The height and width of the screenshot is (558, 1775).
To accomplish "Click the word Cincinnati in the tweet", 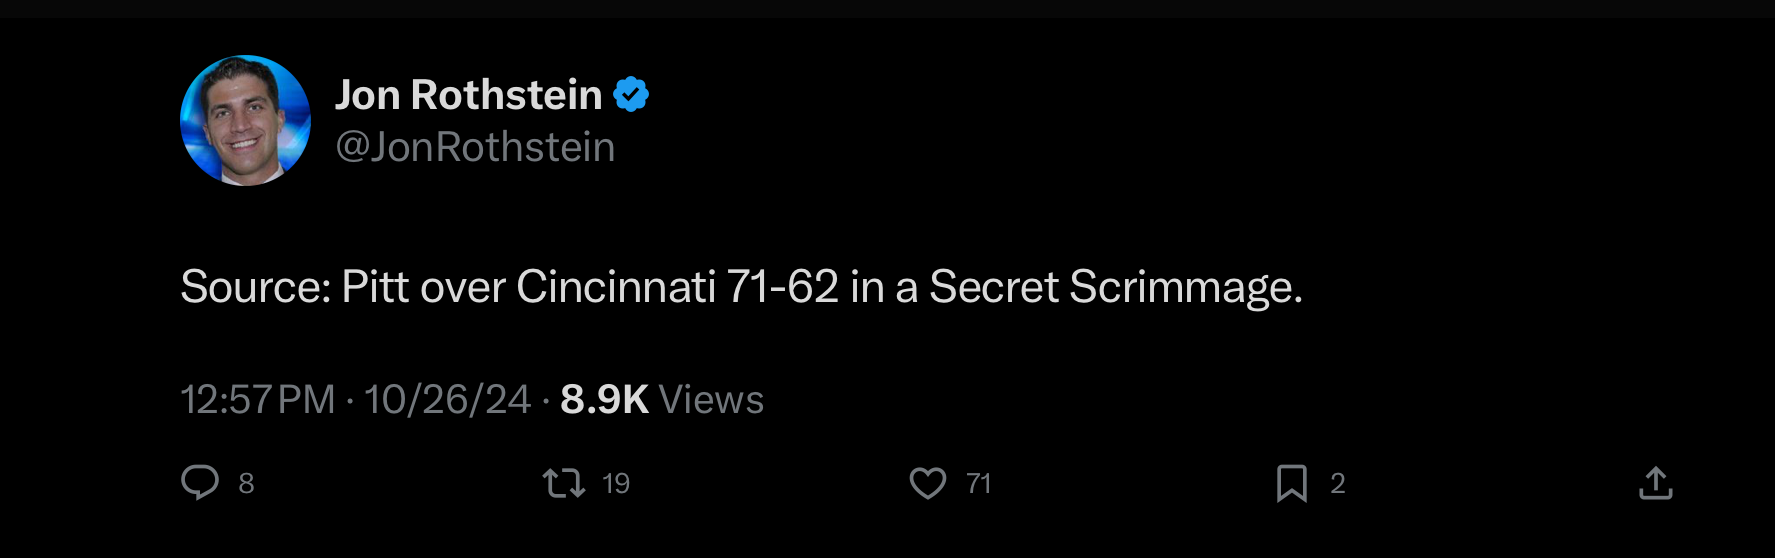I will [x=616, y=288].
